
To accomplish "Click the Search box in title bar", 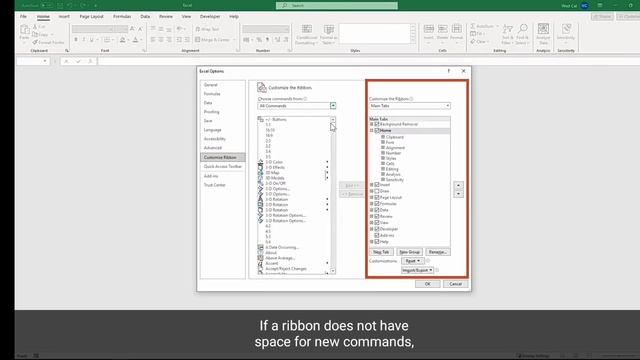I will 337,6.
